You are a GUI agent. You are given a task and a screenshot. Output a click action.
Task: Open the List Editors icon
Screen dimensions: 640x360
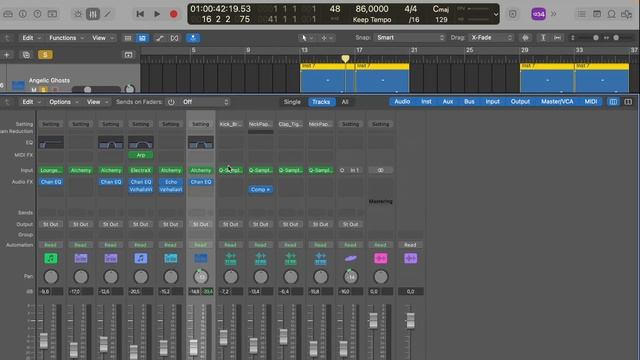click(x=581, y=14)
